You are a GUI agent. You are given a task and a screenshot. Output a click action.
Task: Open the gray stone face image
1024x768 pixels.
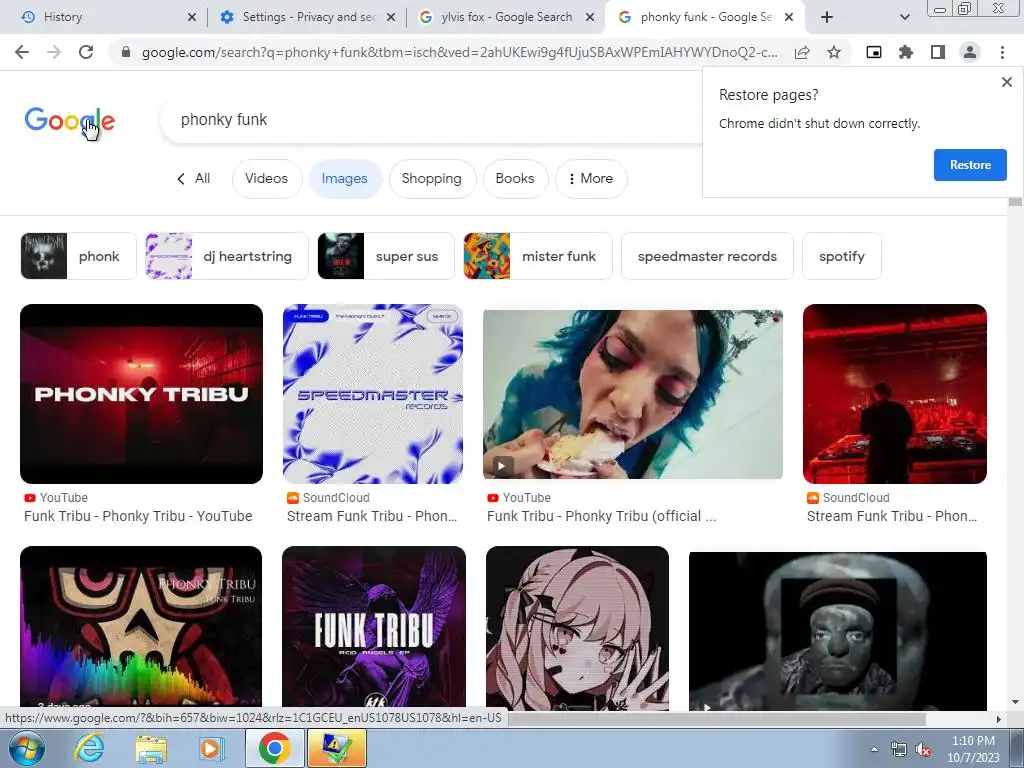tap(838, 631)
